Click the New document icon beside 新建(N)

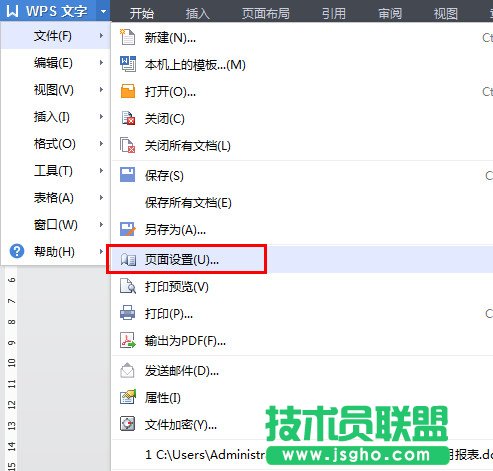pos(127,37)
